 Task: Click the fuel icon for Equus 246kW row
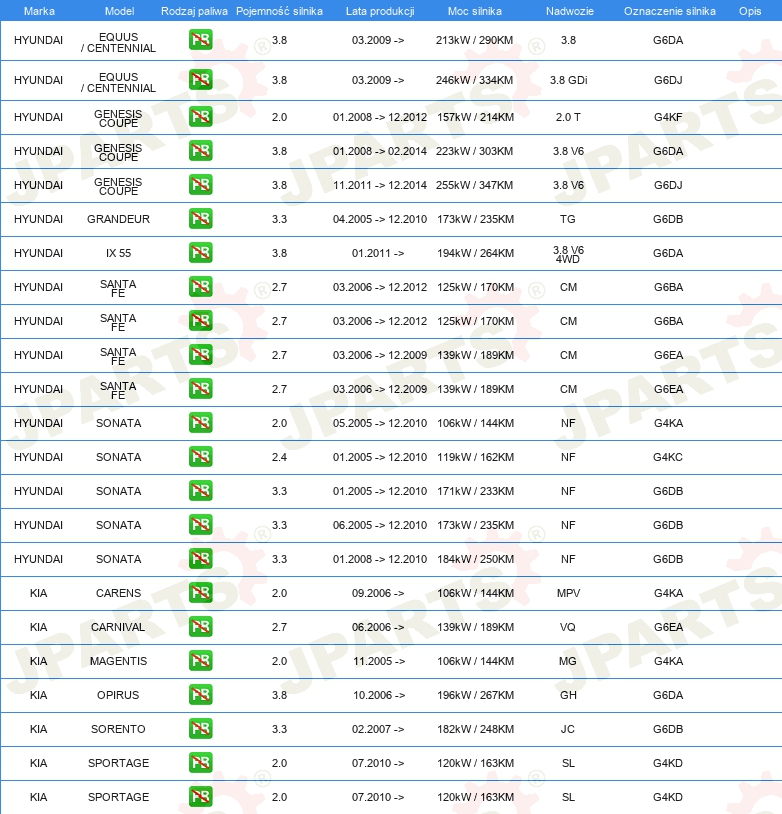pyautogui.click(x=200, y=80)
